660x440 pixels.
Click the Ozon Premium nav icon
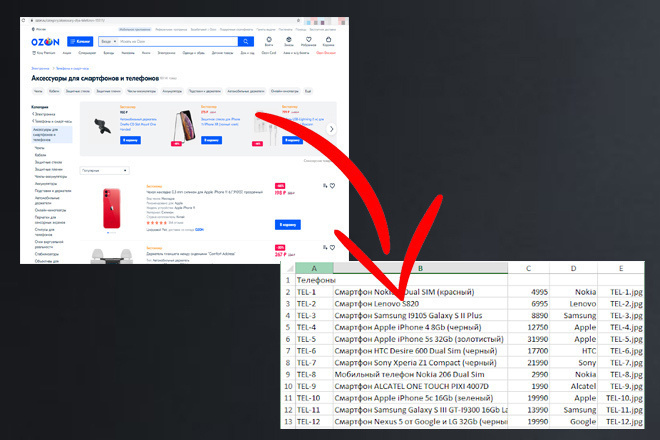pyautogui.click(x=34, y=53)
